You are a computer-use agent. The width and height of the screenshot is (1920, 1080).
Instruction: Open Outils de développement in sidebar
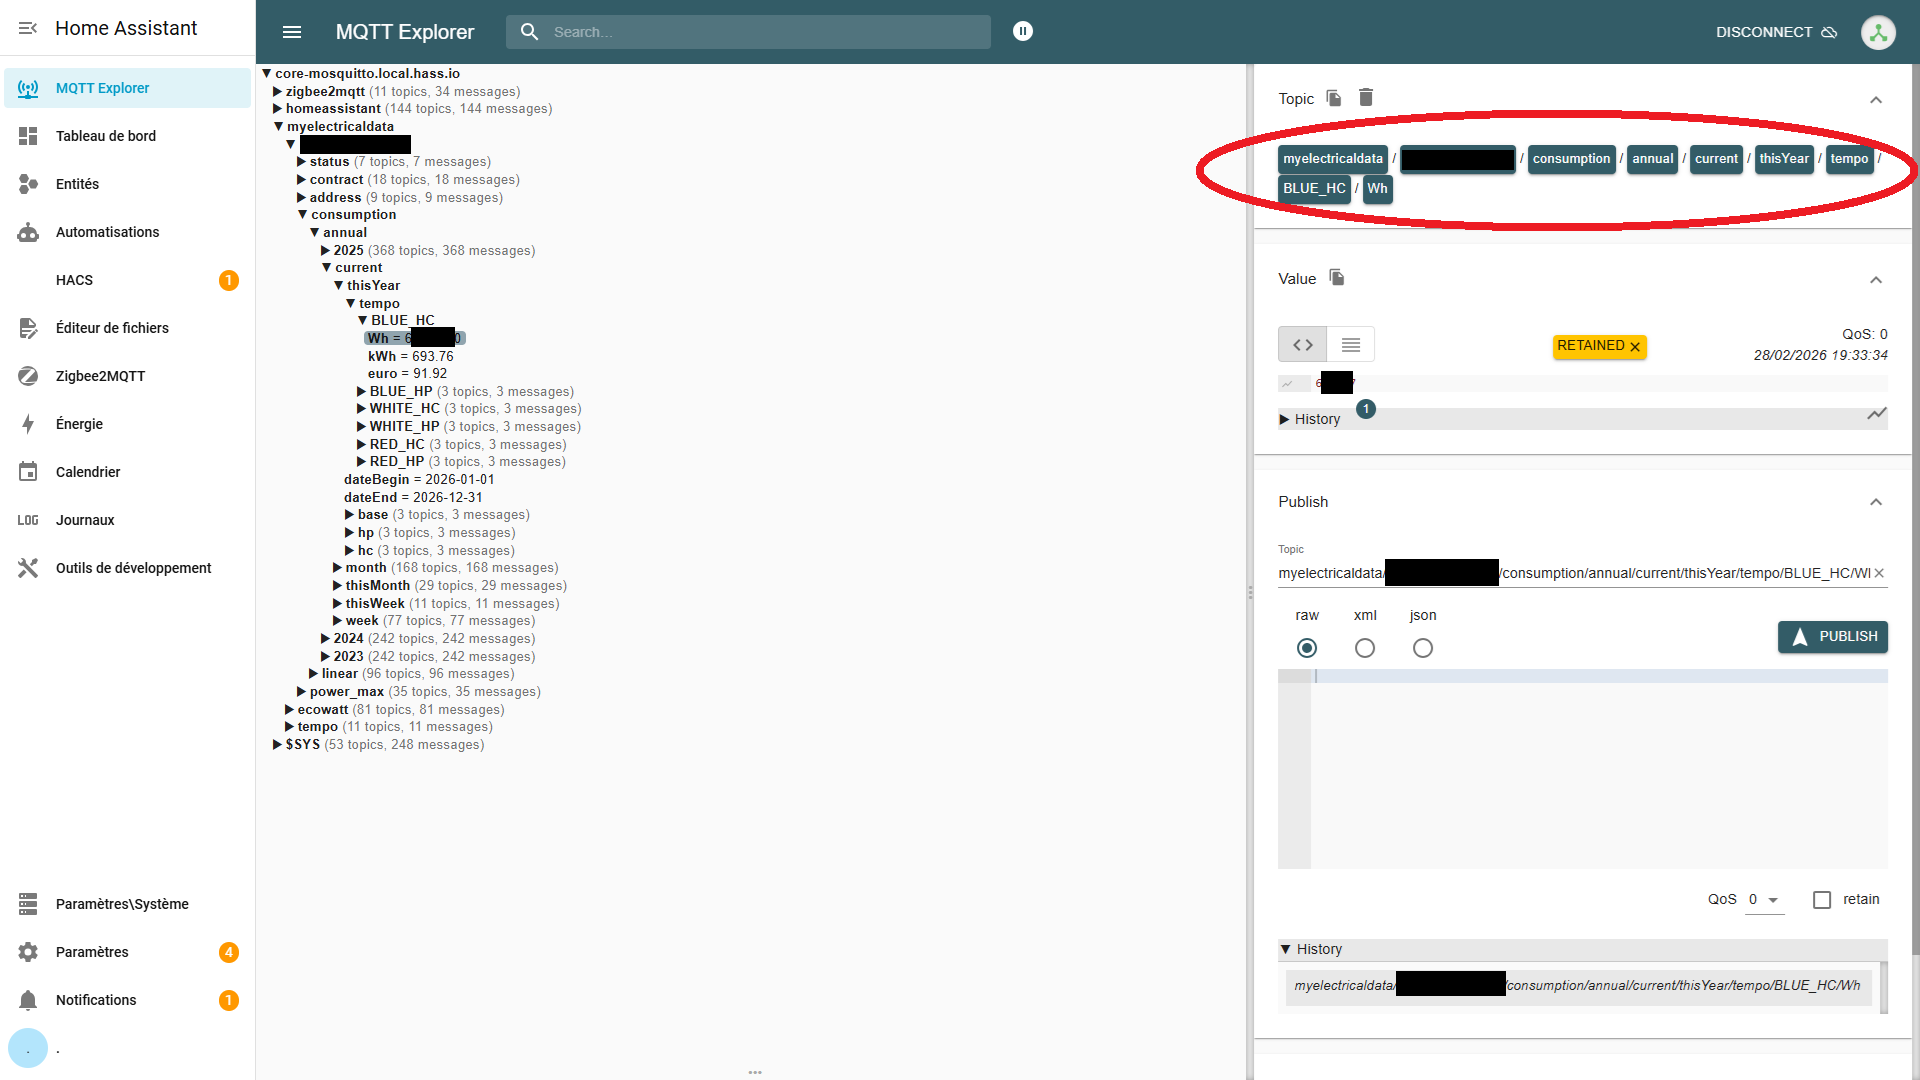133,568
